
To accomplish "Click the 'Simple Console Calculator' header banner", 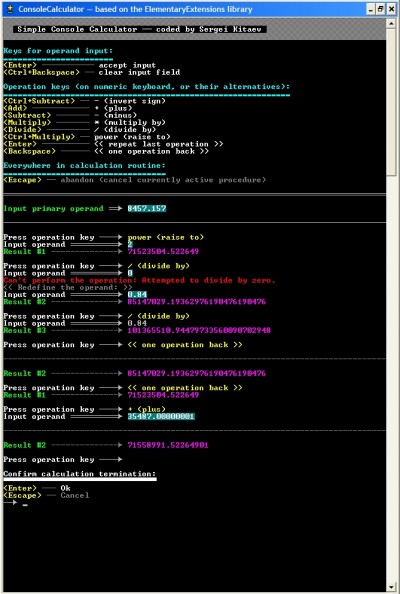I will coord(139,29).
